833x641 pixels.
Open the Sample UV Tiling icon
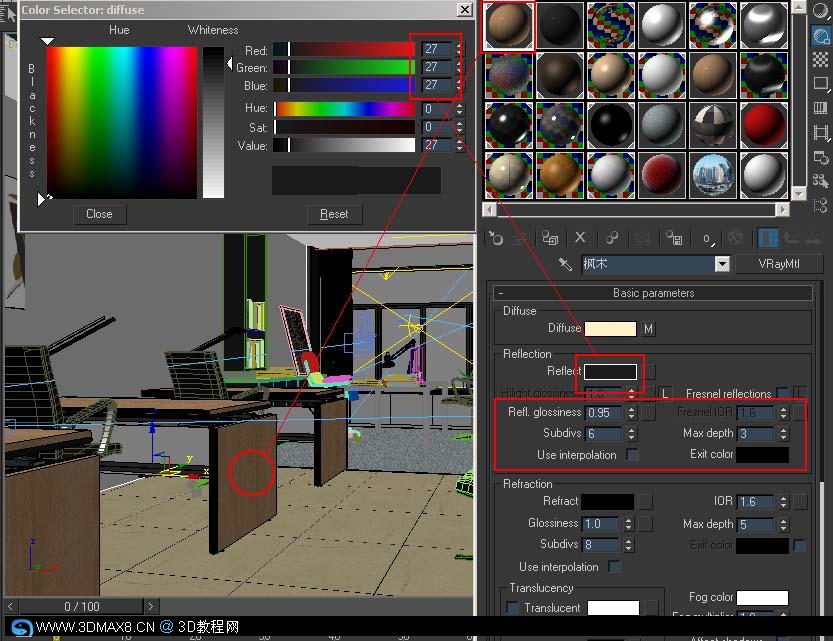pos(821,84)
